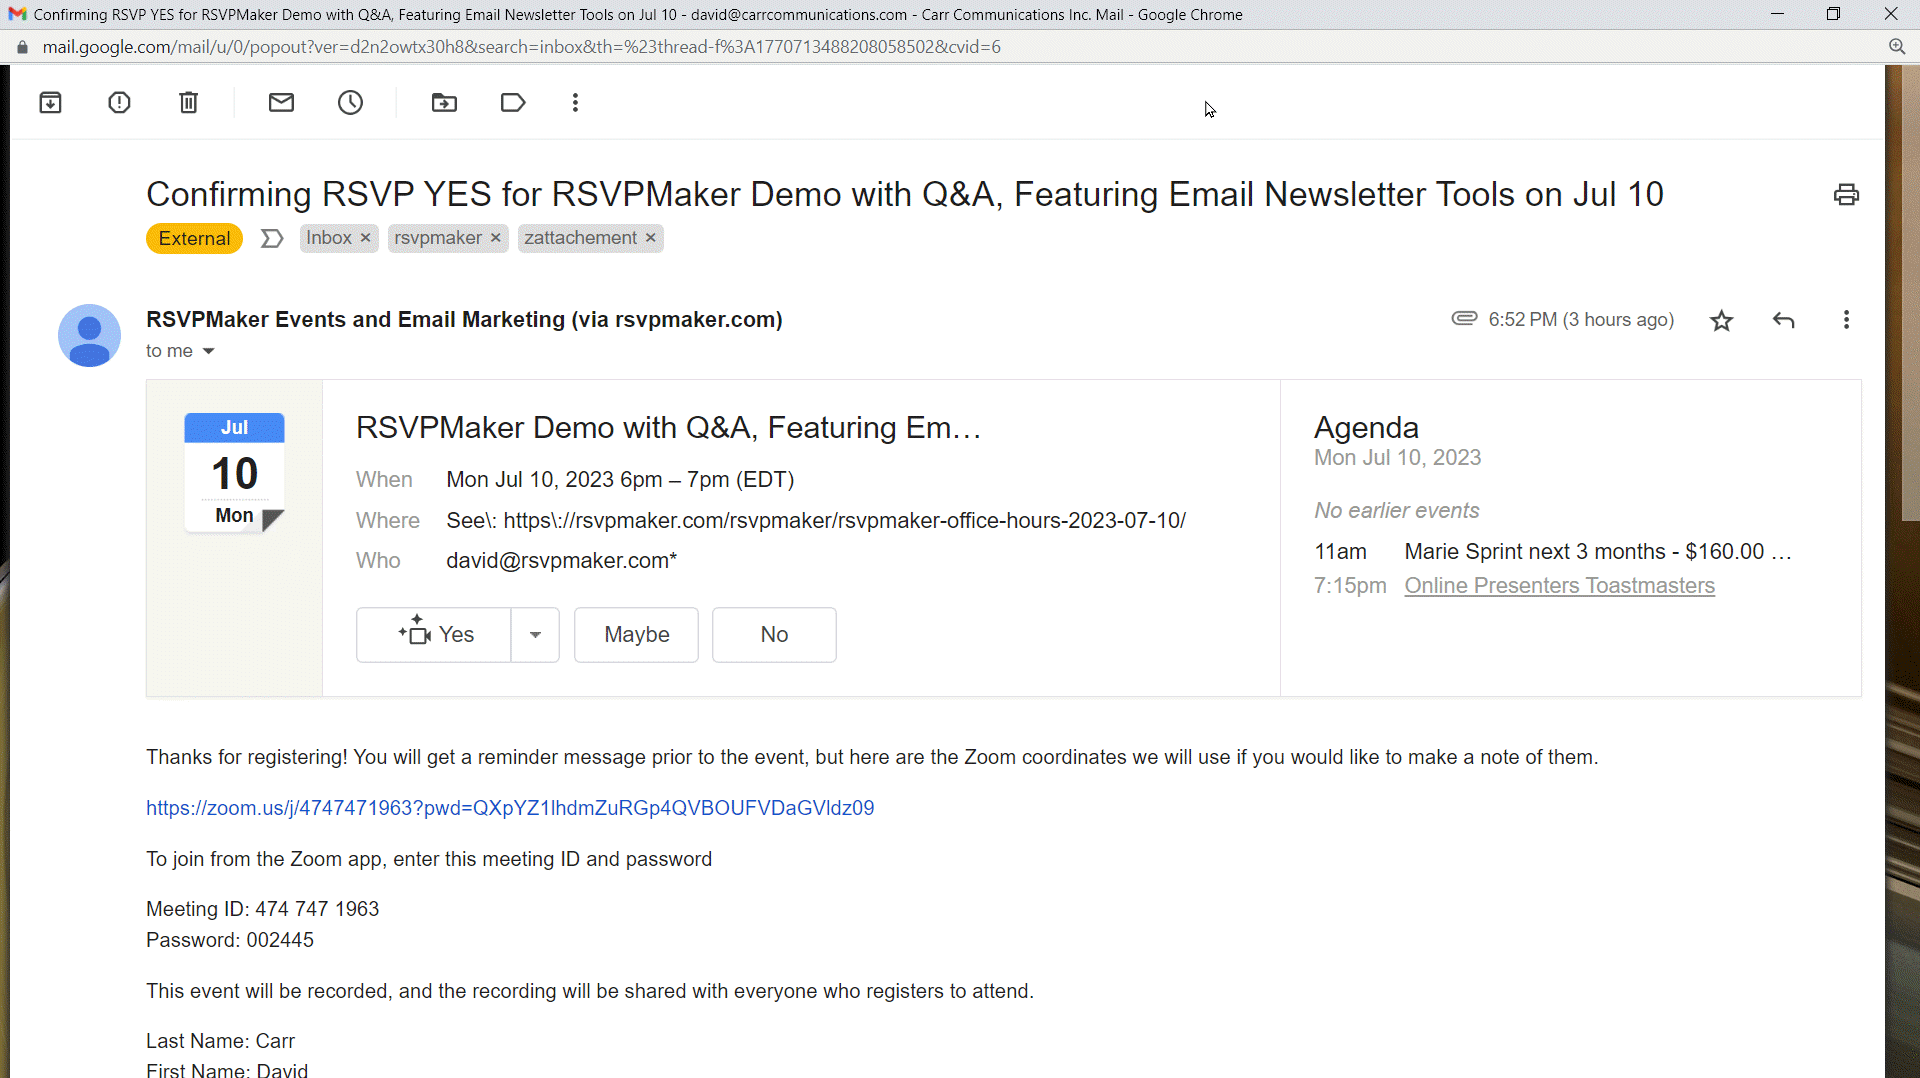Open the Inbox label
The height and width of the screenshot is (1078, 1920).
click(328, 238)
